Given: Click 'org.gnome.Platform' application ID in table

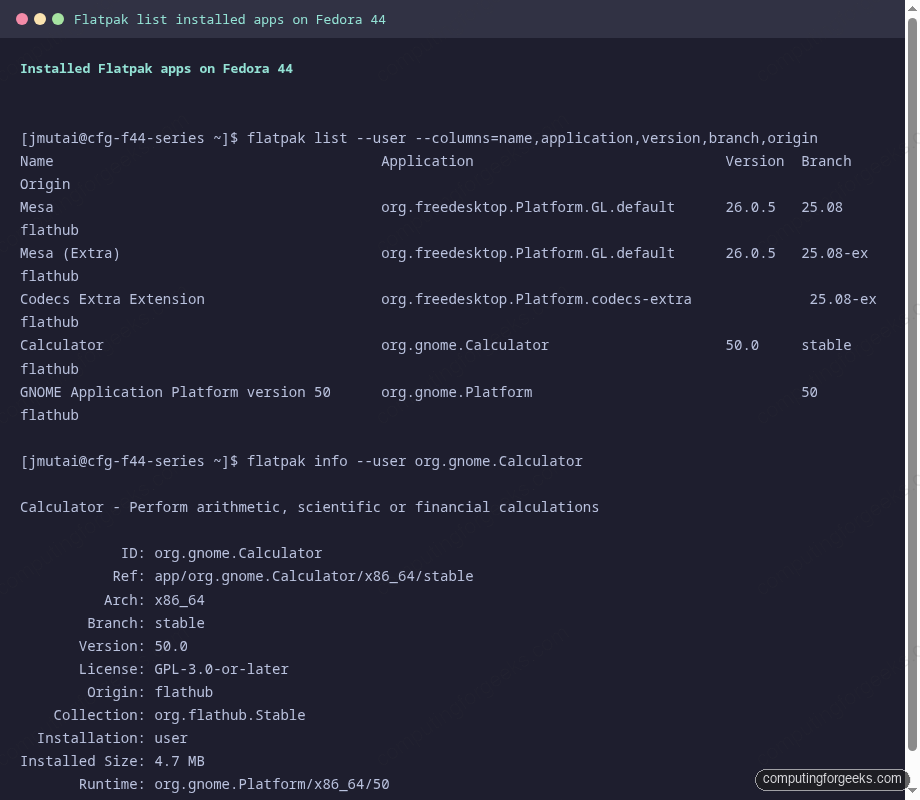Looking at the screenshot, I should tap(456, 392).
